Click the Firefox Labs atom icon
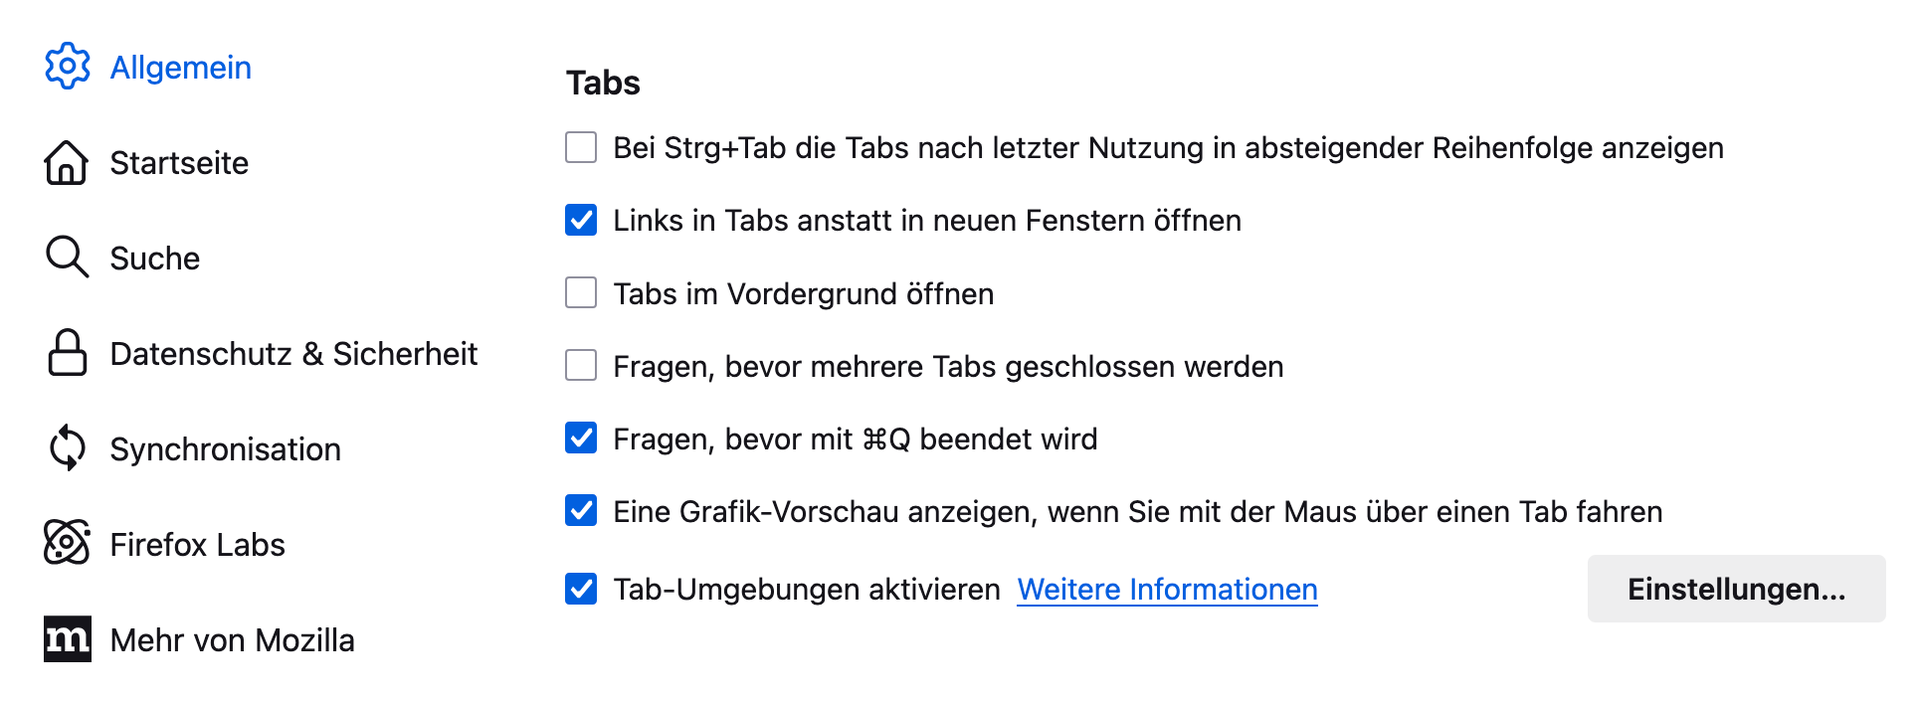The width and height of the screenshot is (1920, 702). 67,543
